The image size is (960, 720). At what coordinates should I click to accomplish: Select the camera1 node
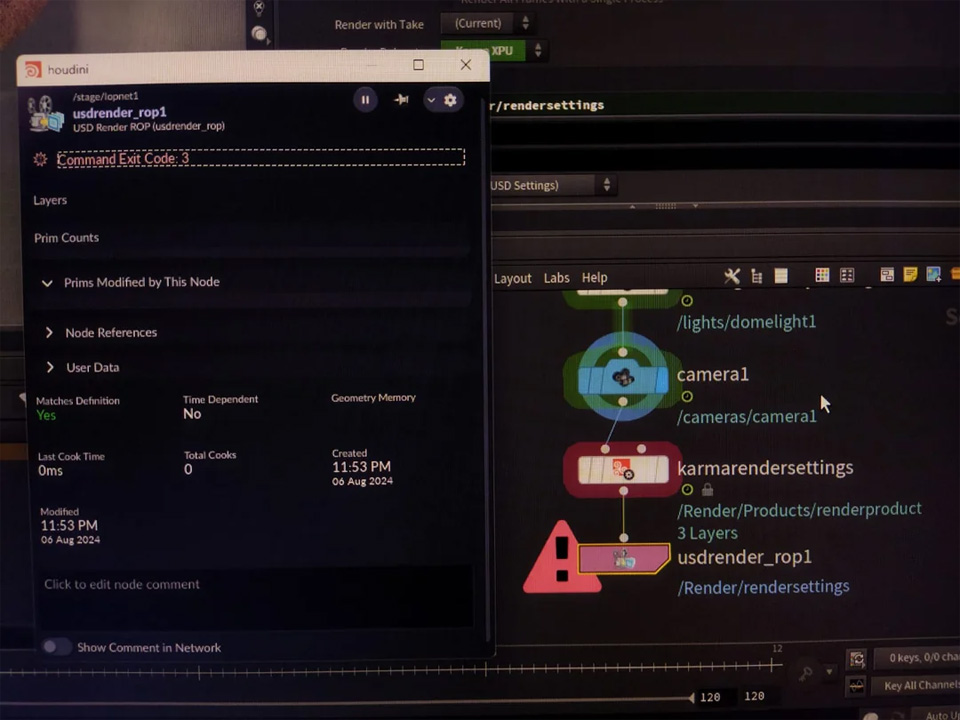[623, 378]
